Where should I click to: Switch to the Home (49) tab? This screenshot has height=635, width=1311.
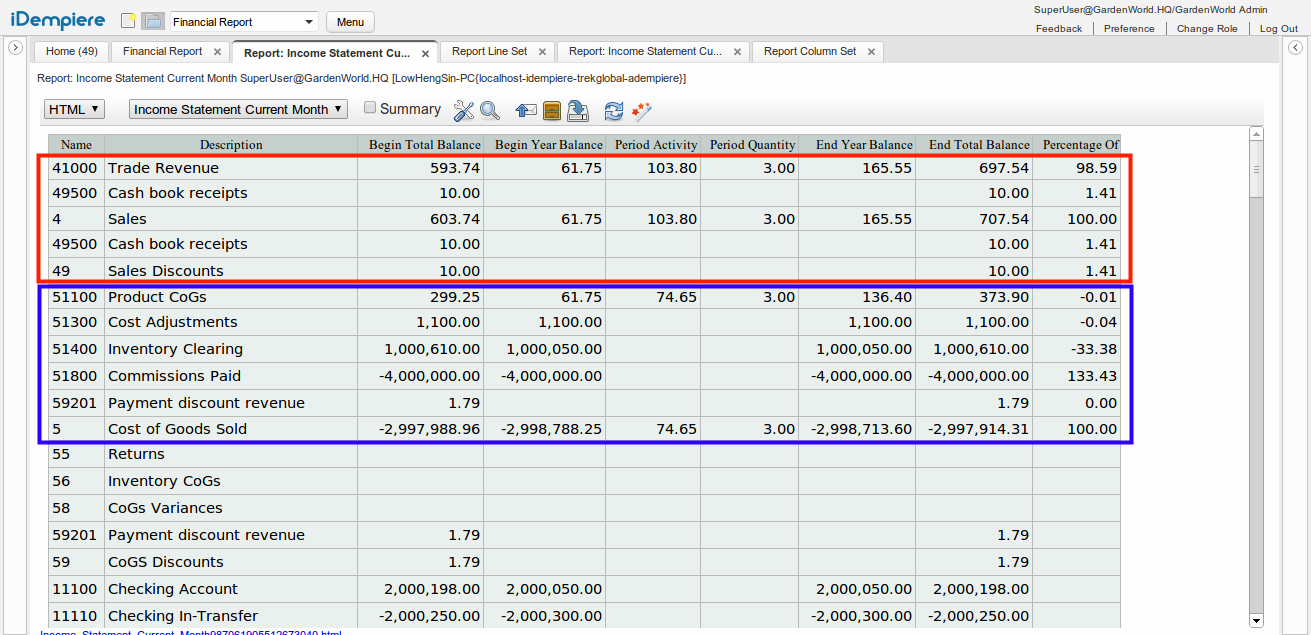click(x=71, y=50)
